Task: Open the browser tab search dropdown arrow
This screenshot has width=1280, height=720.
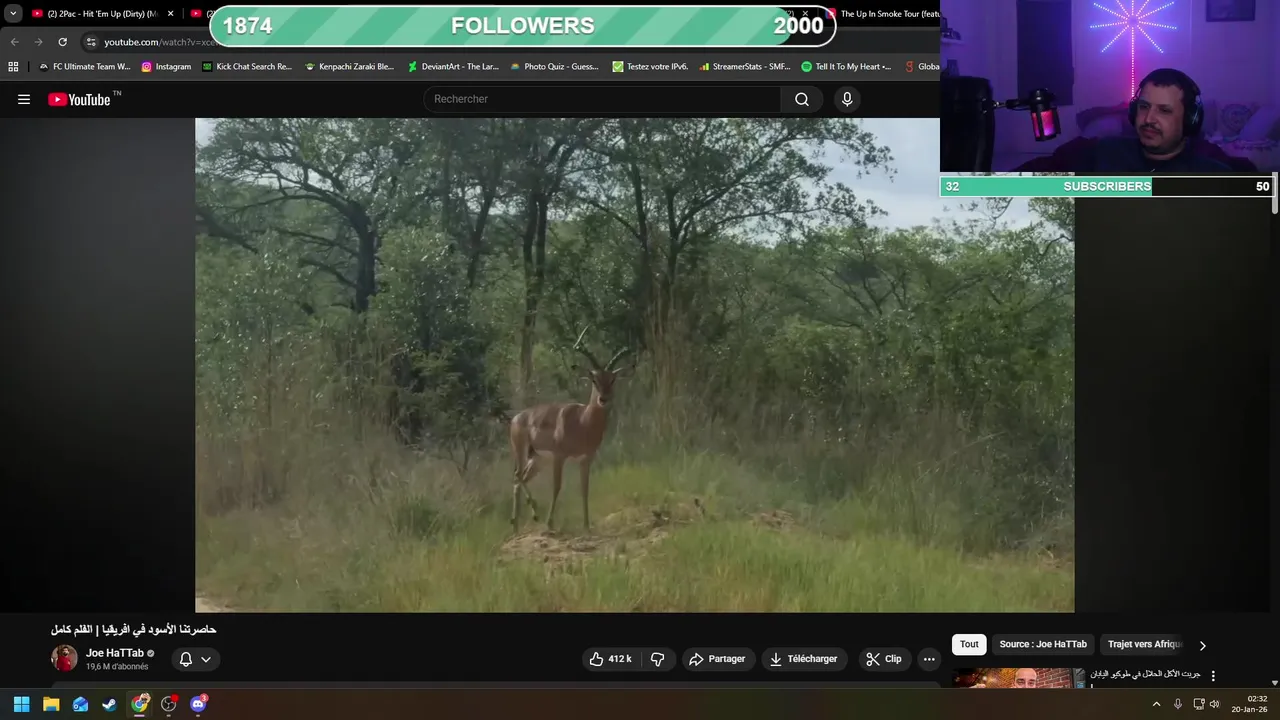Action: 13,14
